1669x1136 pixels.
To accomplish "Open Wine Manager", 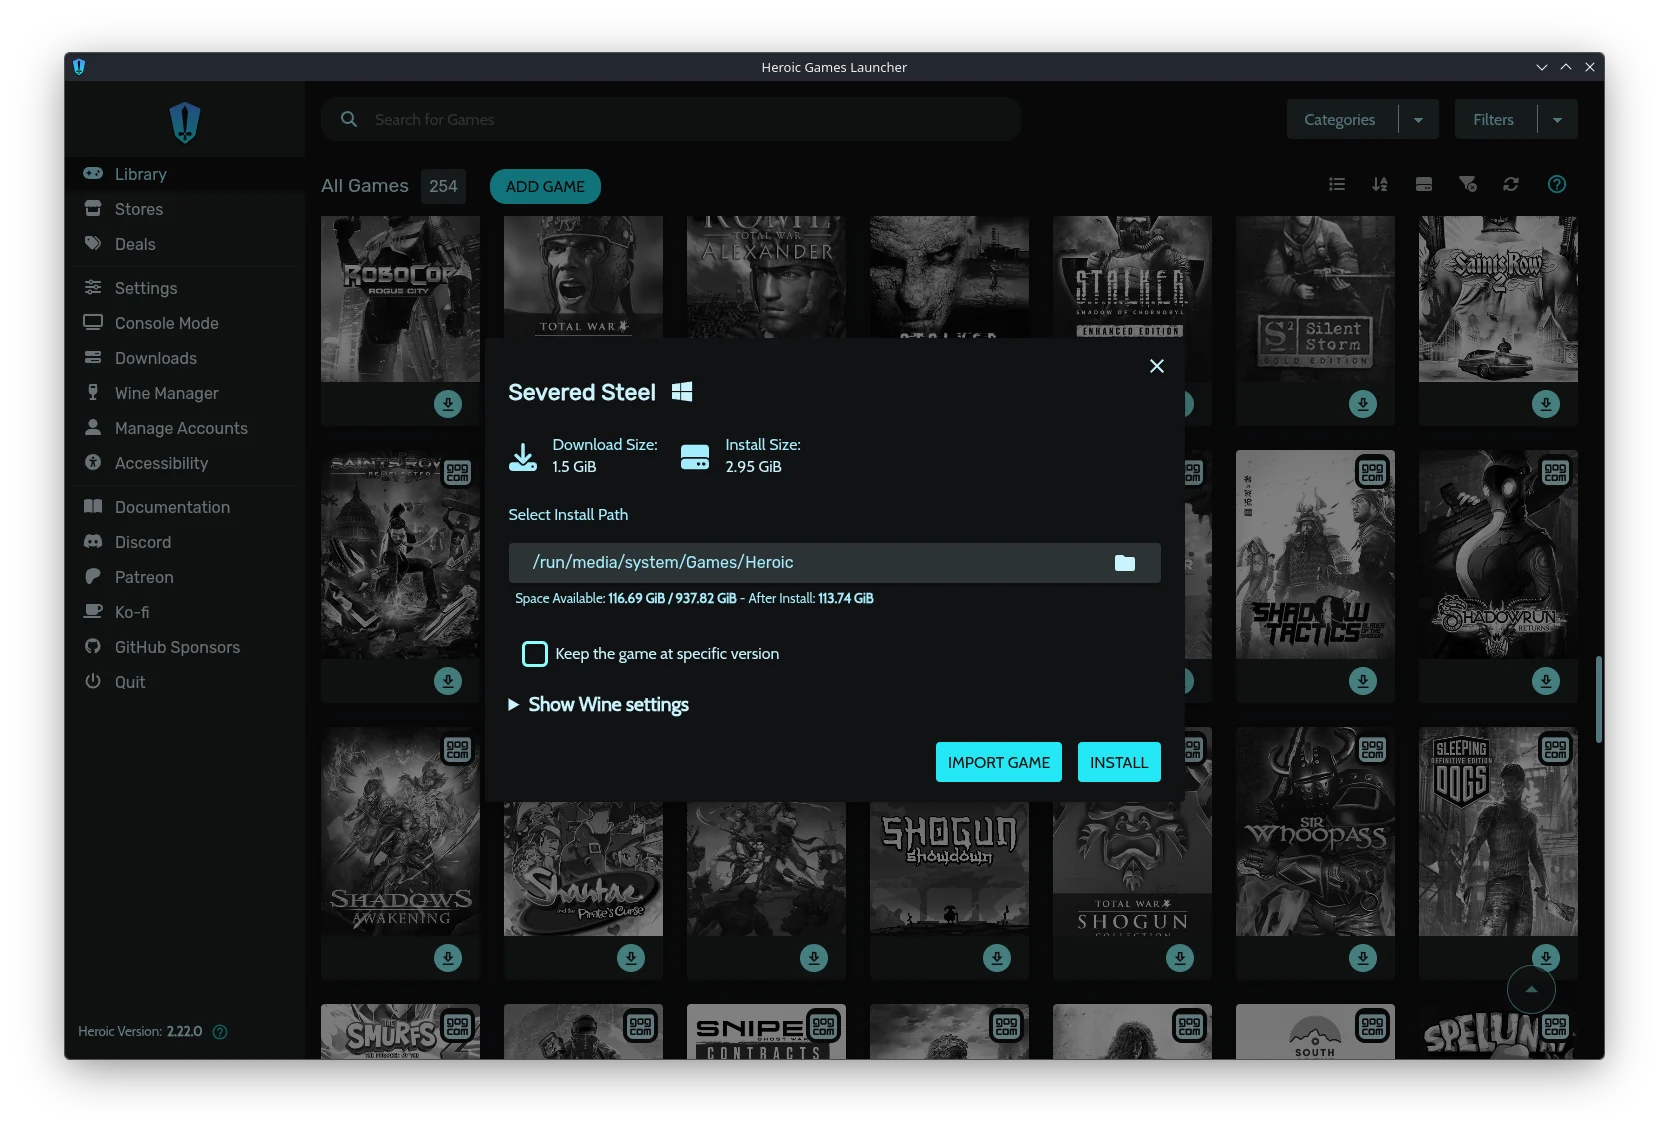I will pos(185,393).
